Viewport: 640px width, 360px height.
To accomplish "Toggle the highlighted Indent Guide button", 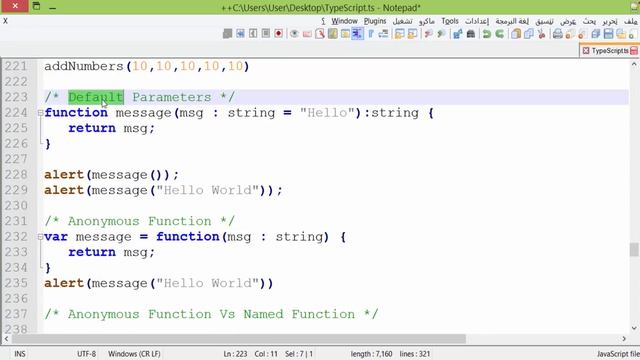I will click(358, 34).
